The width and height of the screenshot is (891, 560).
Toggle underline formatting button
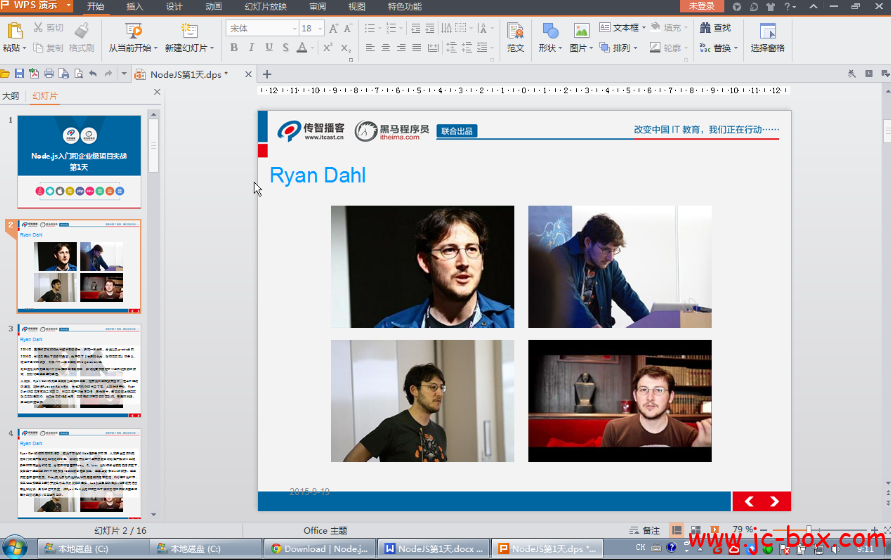coord(269,47)
